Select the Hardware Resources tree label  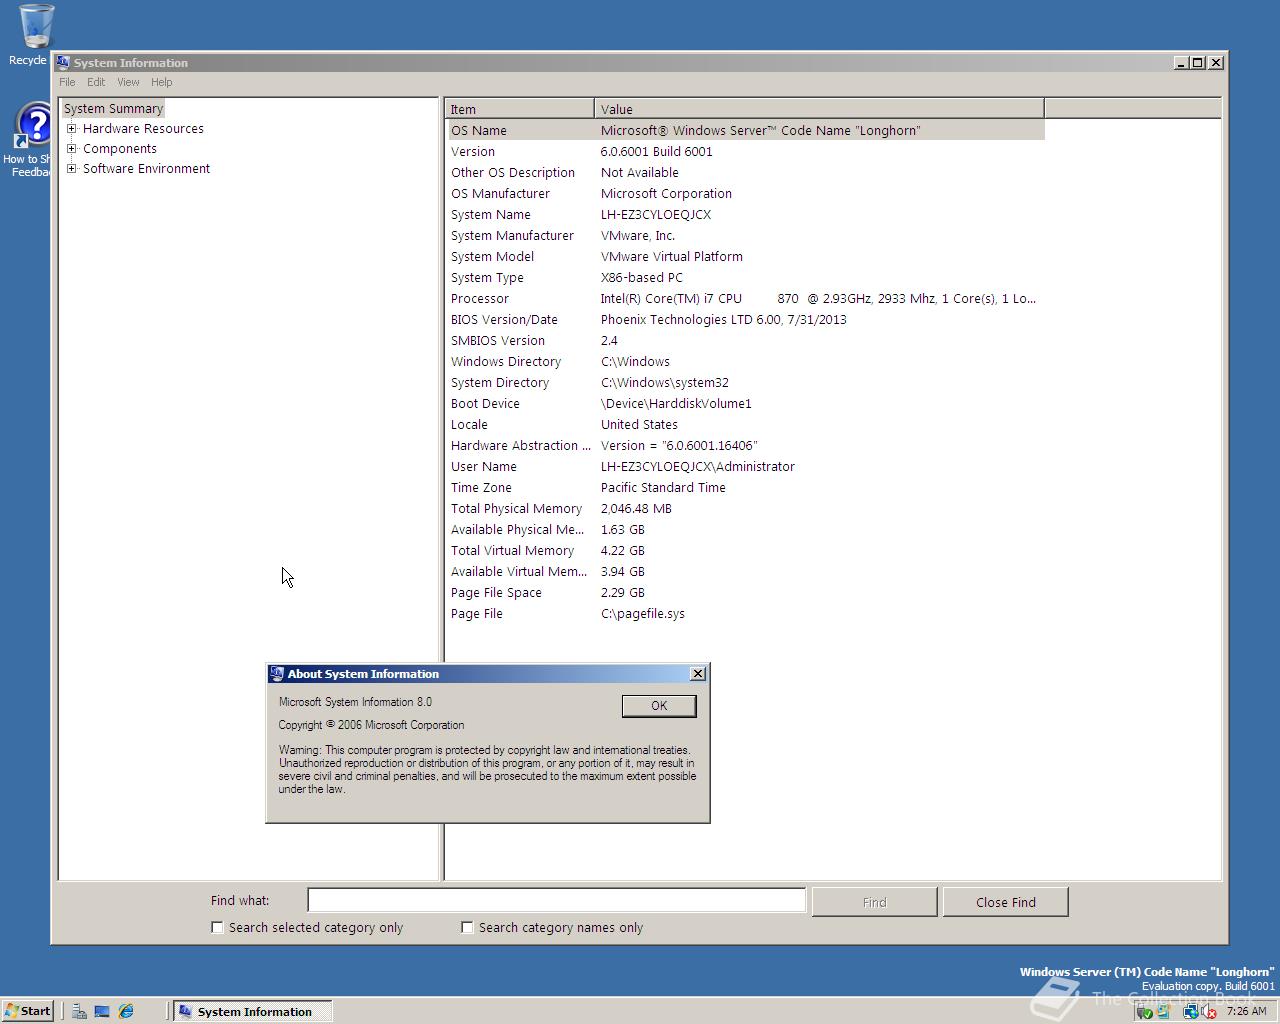coord(143,128)
